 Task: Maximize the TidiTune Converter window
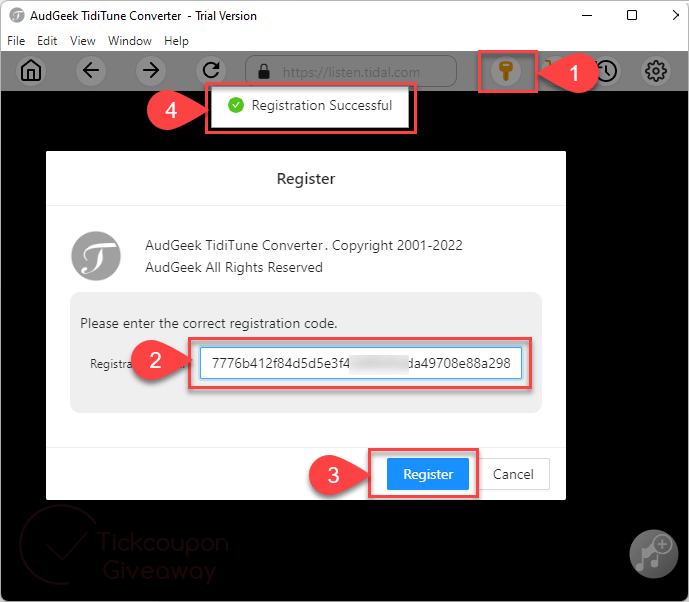point(632,15)
